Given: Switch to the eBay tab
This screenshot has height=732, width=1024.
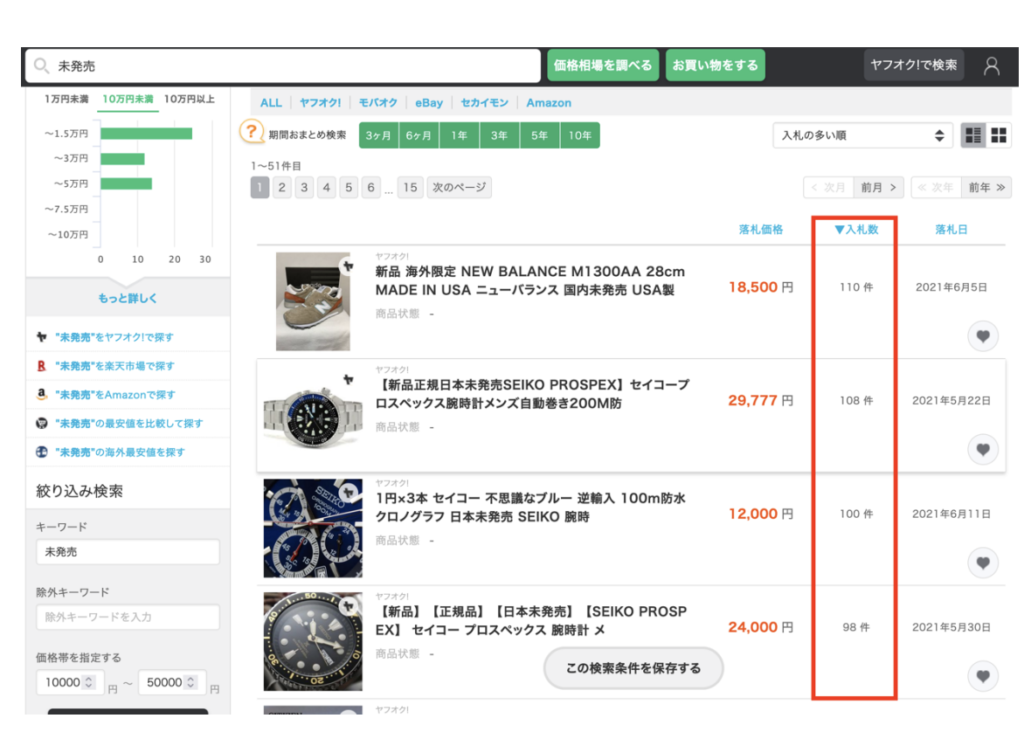Looking at the screenshot, I should pyautogui.click(x=429, y=103).
